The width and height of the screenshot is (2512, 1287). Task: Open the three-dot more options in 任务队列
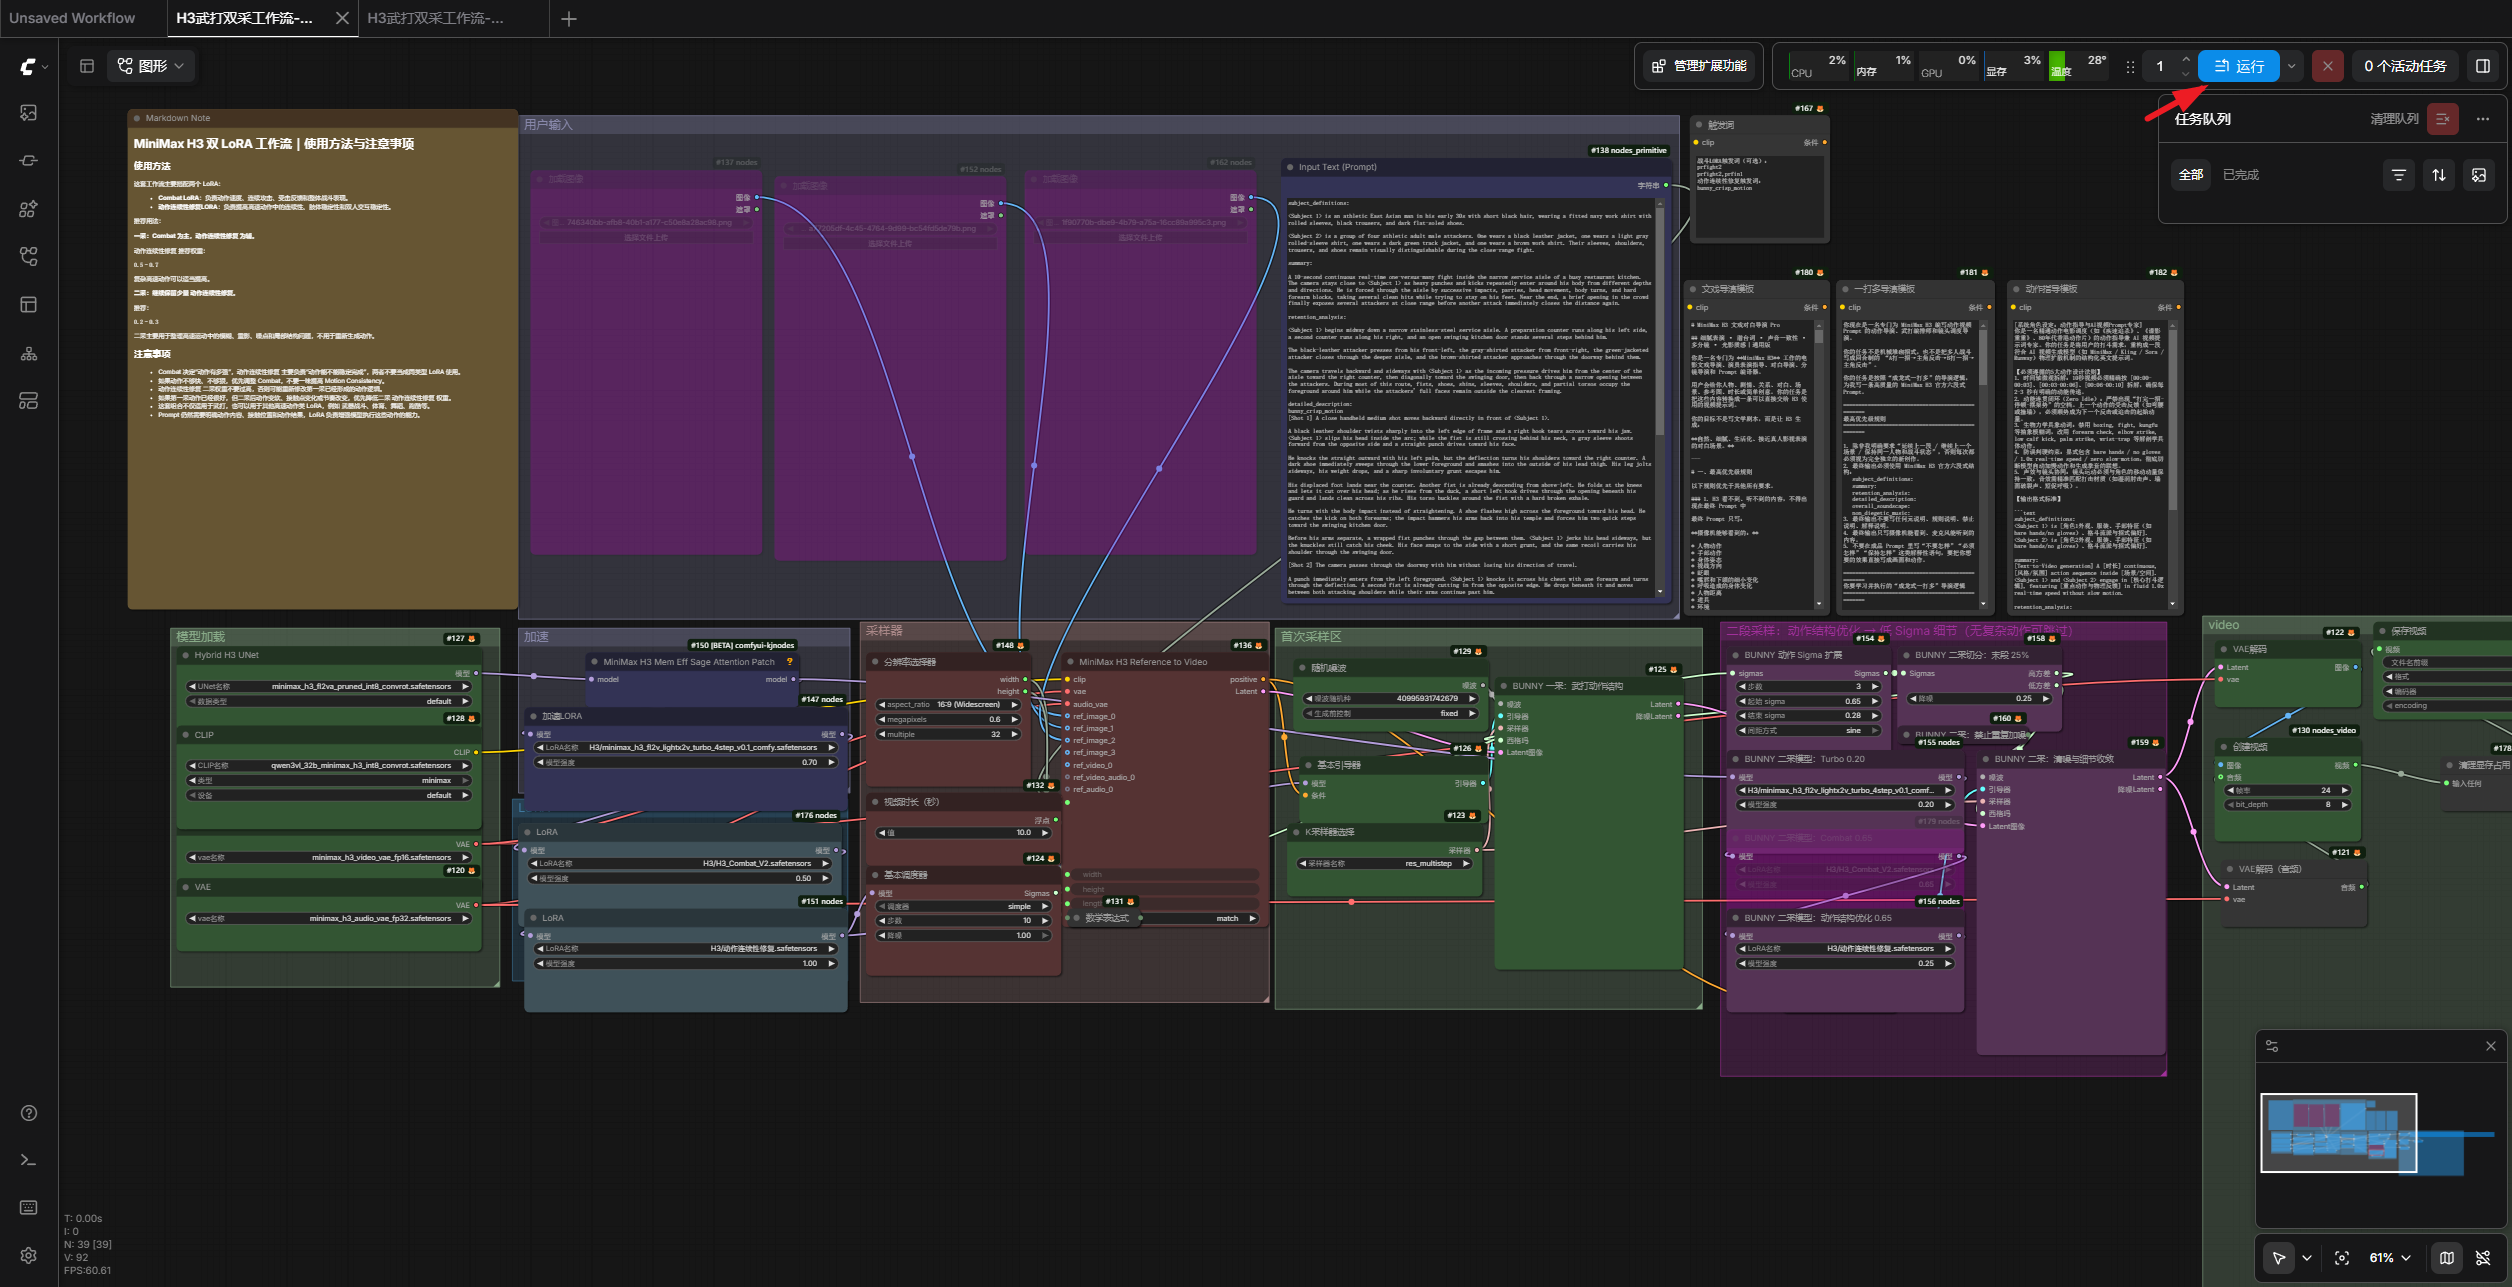[x=2483, y=119]
